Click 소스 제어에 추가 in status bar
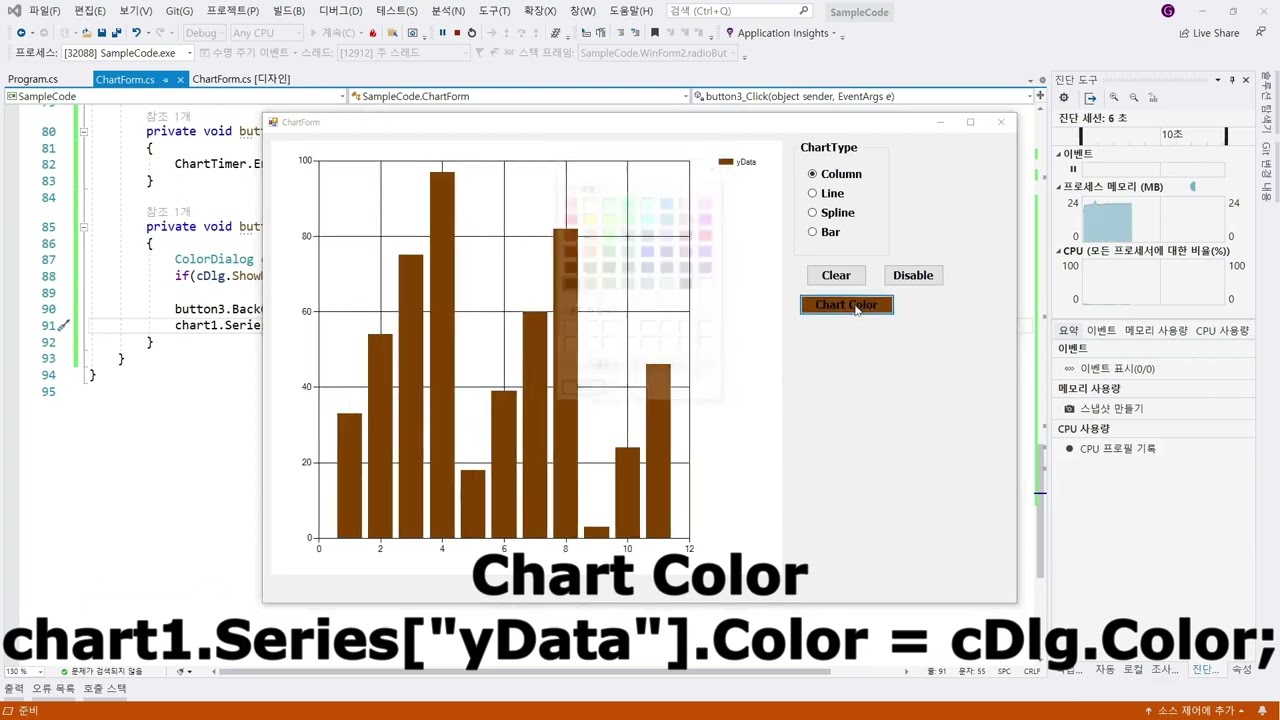The height and width of the screenshot is (720, 1280). click(x=1195, y=711)
